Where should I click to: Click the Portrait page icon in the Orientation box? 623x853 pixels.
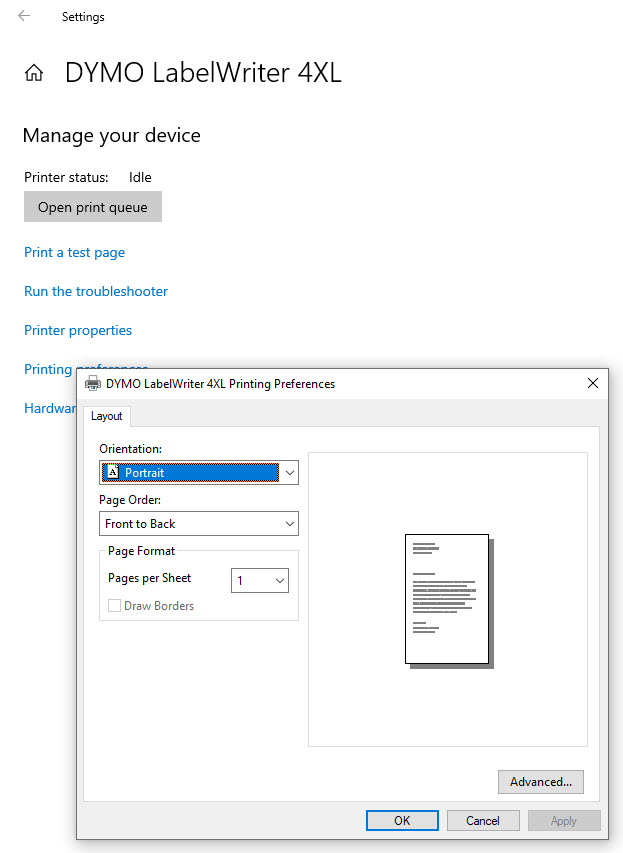click(113, 472)
